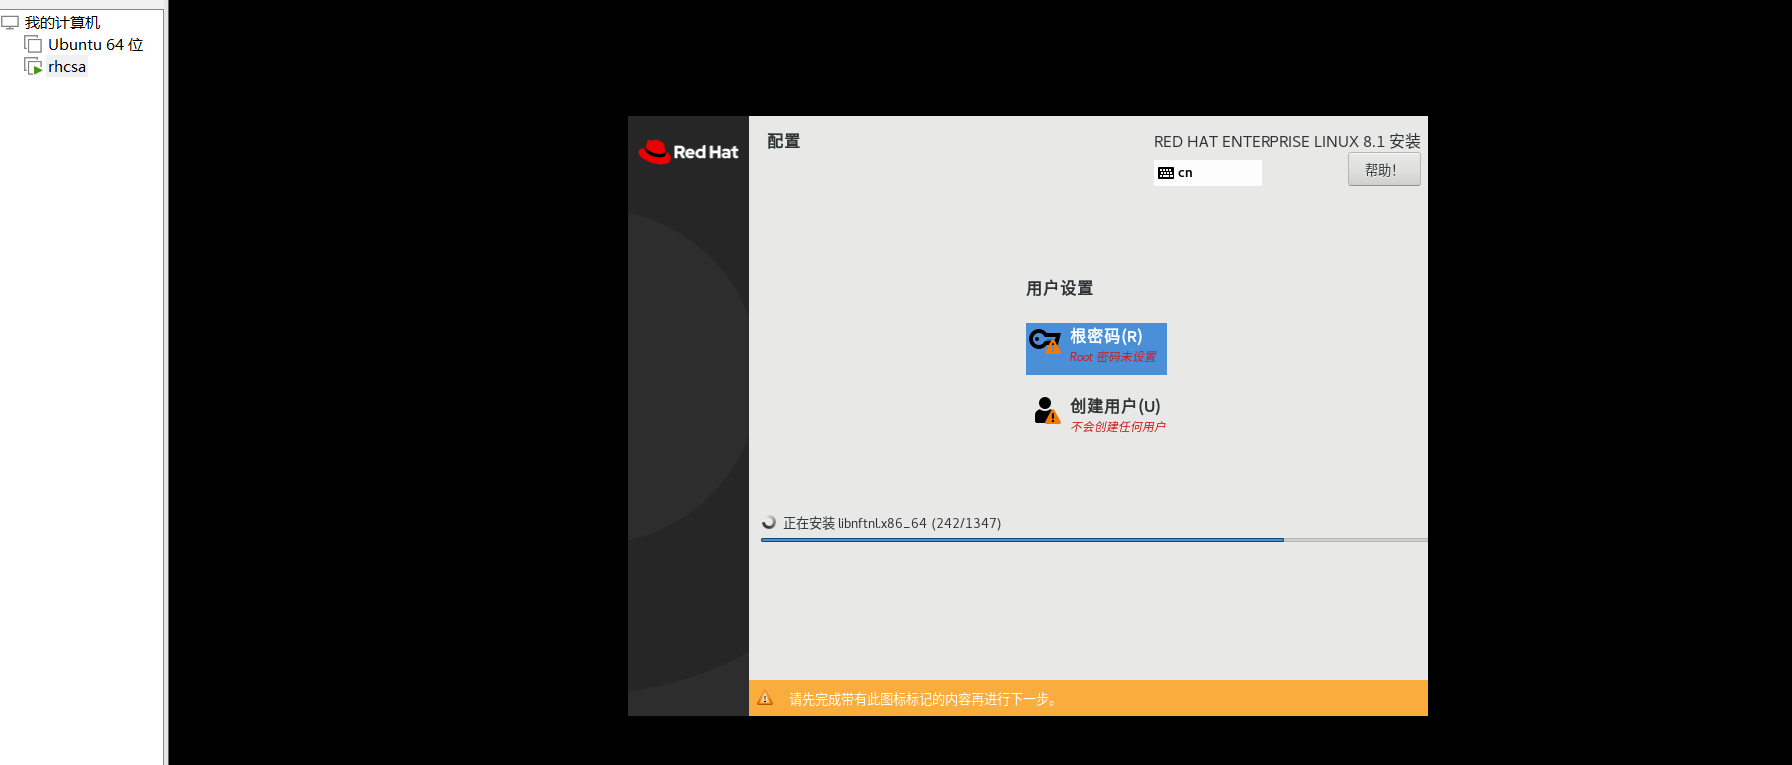
Task: Select the cn keyboard layout indicator
Action: click(1208, 173)
